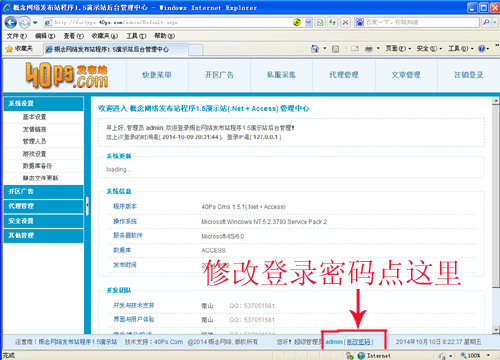Open 静态文件更新 in the sidebar
This screenshot has width=500, height=360.
pyautogui.click(x=40, y=178)
